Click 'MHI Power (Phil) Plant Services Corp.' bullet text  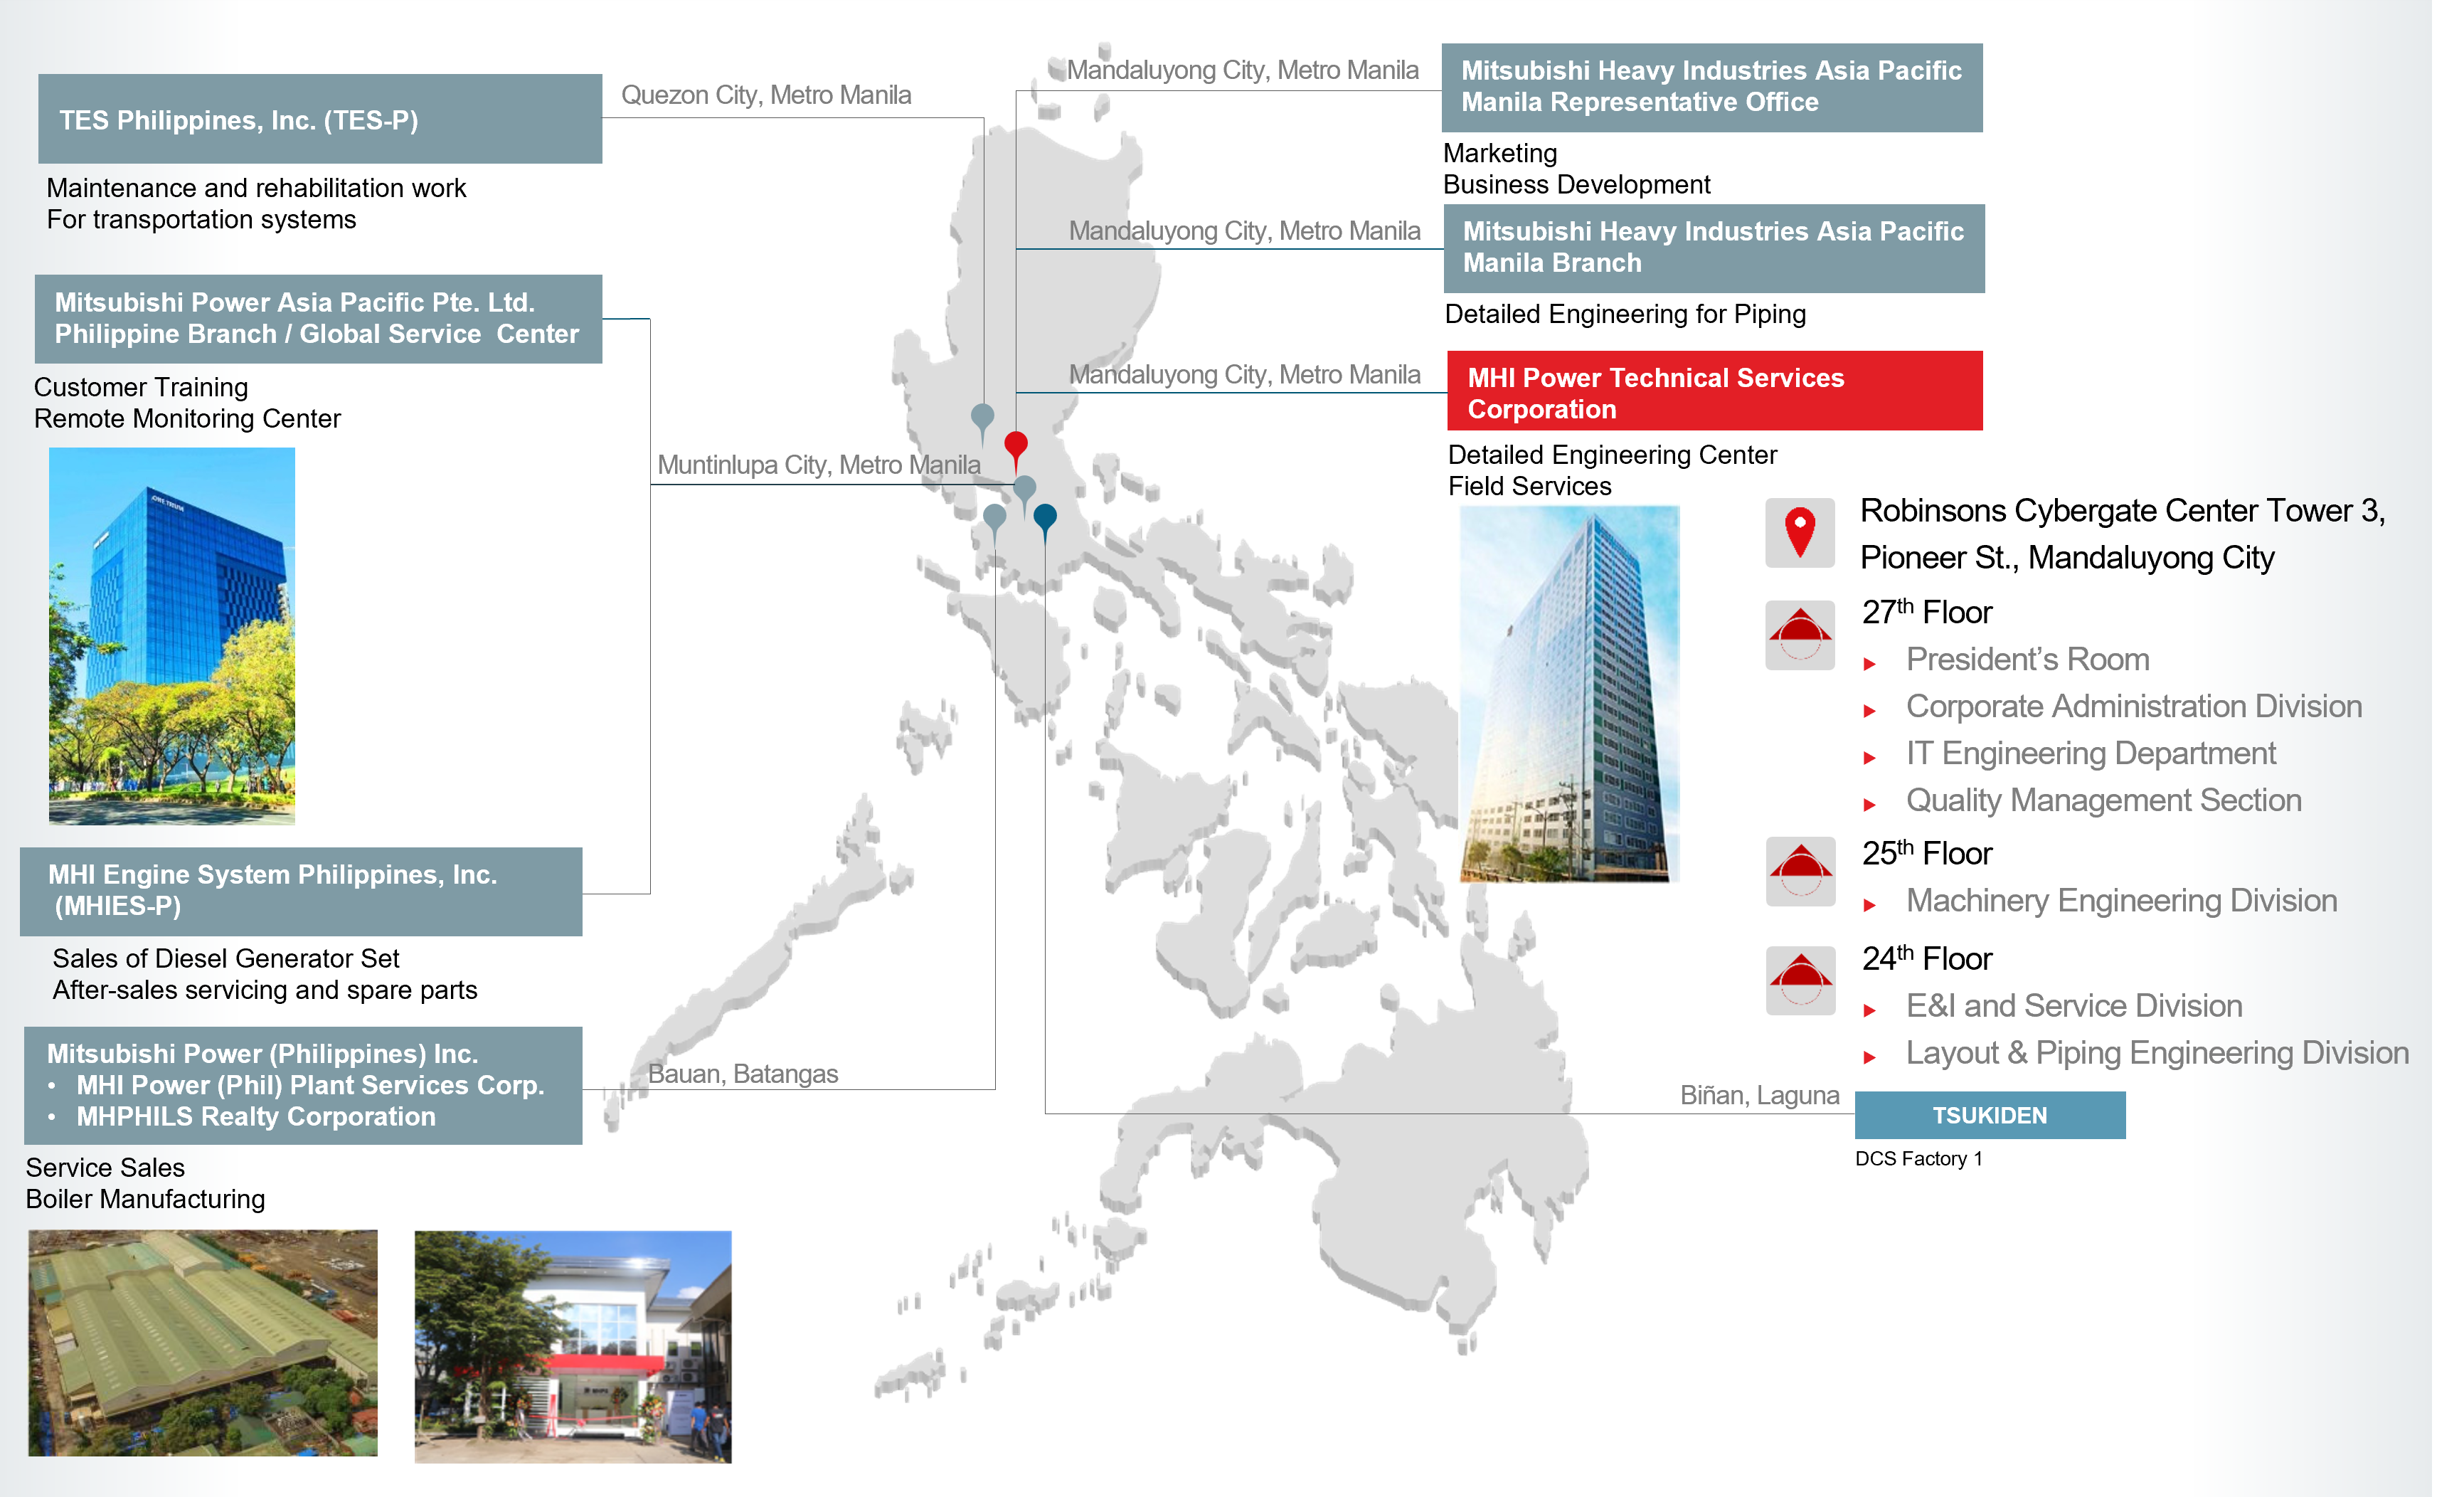click(x=311, y=1085)
